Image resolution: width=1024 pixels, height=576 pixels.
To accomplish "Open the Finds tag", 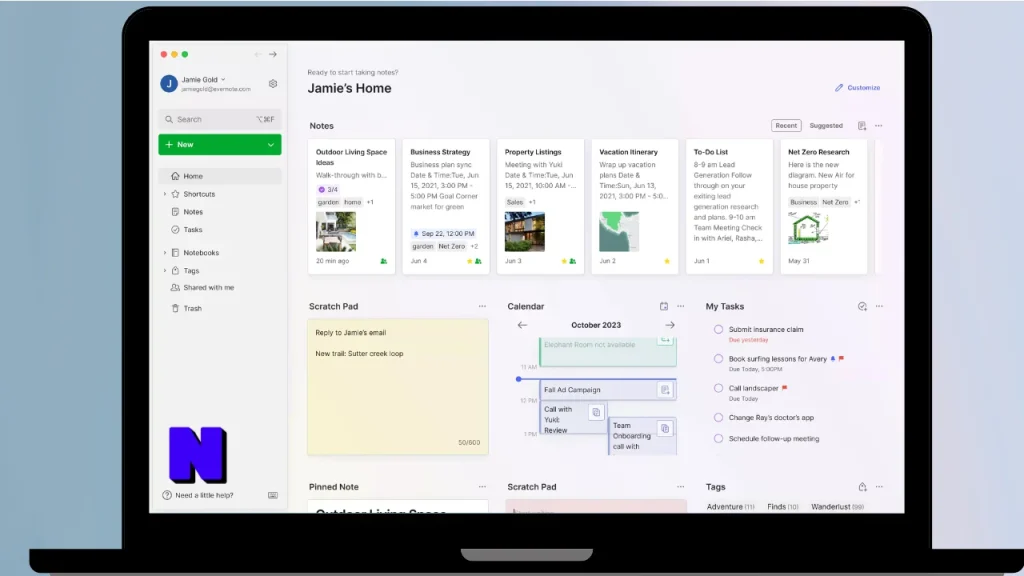I will click(782, 507).
